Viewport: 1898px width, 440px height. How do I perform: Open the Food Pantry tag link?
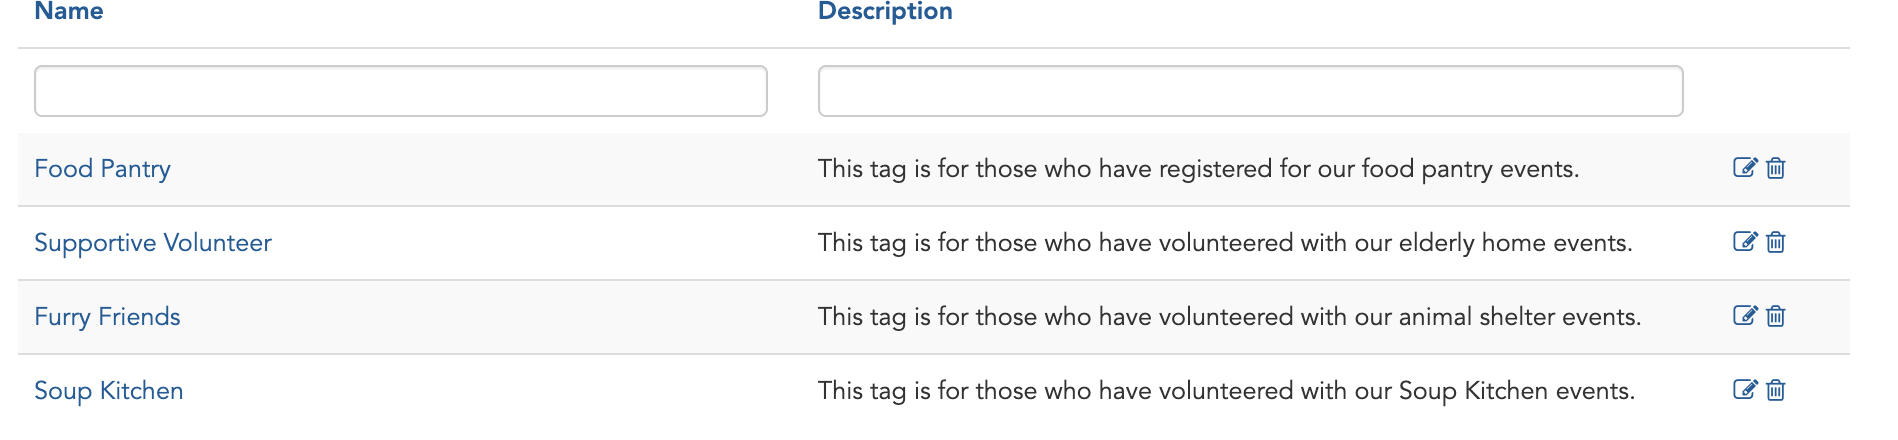(102, 169)
